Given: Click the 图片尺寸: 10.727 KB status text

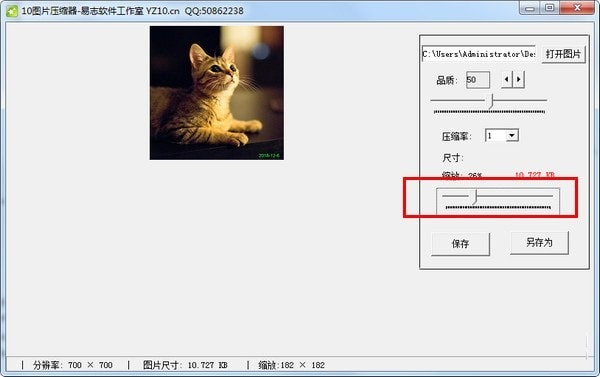Looking at the screenshot, I should (185, 365).
